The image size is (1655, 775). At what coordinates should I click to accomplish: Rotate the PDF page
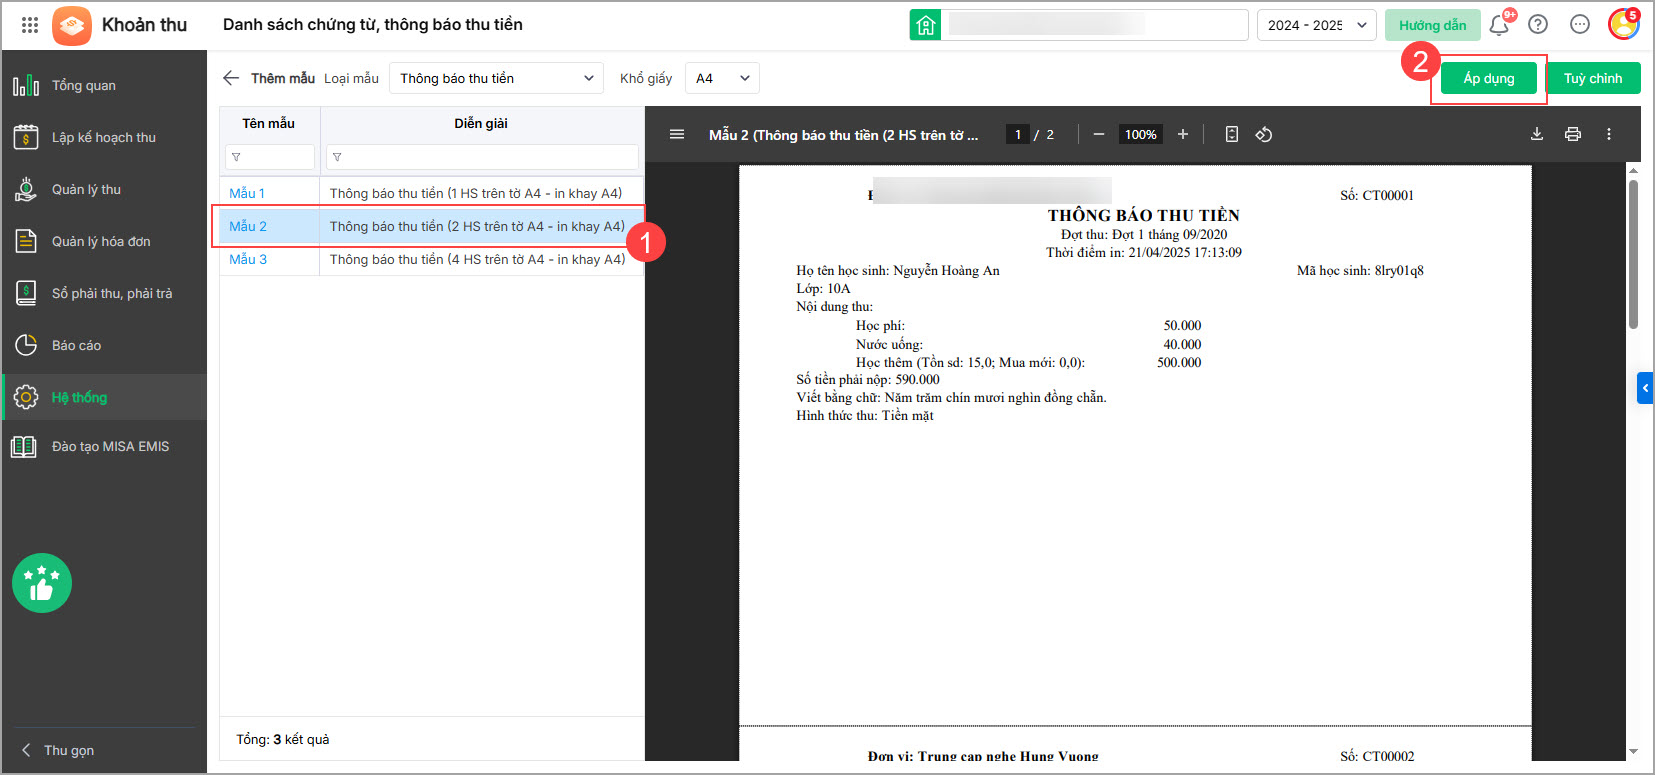tap(1264, 134)
